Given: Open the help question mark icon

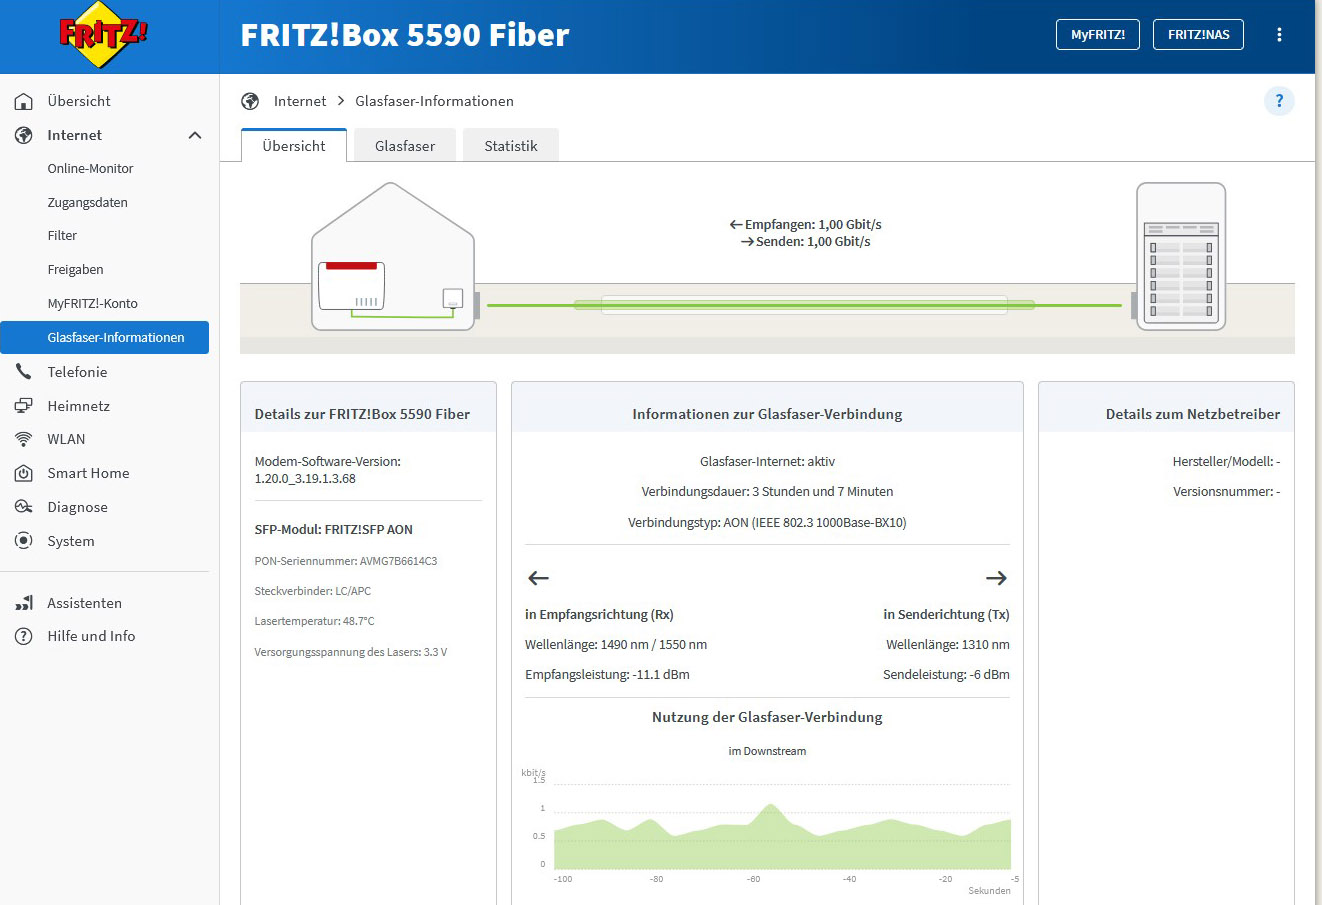Looking at the screenshot, I should [1279, 101].
